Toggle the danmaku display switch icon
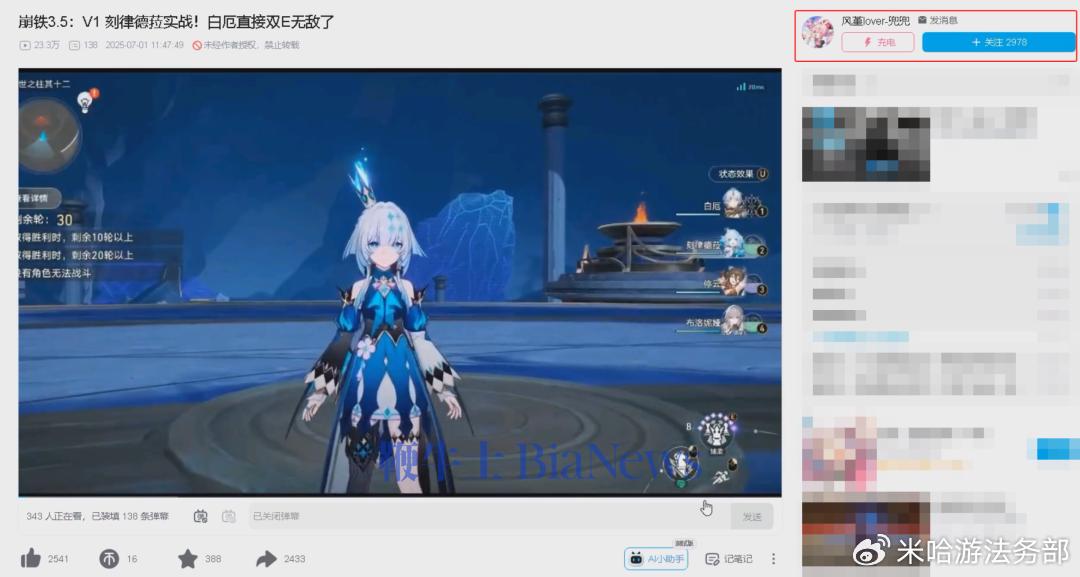Screen dimensions: 1080x577 click(x=200, y=516)
